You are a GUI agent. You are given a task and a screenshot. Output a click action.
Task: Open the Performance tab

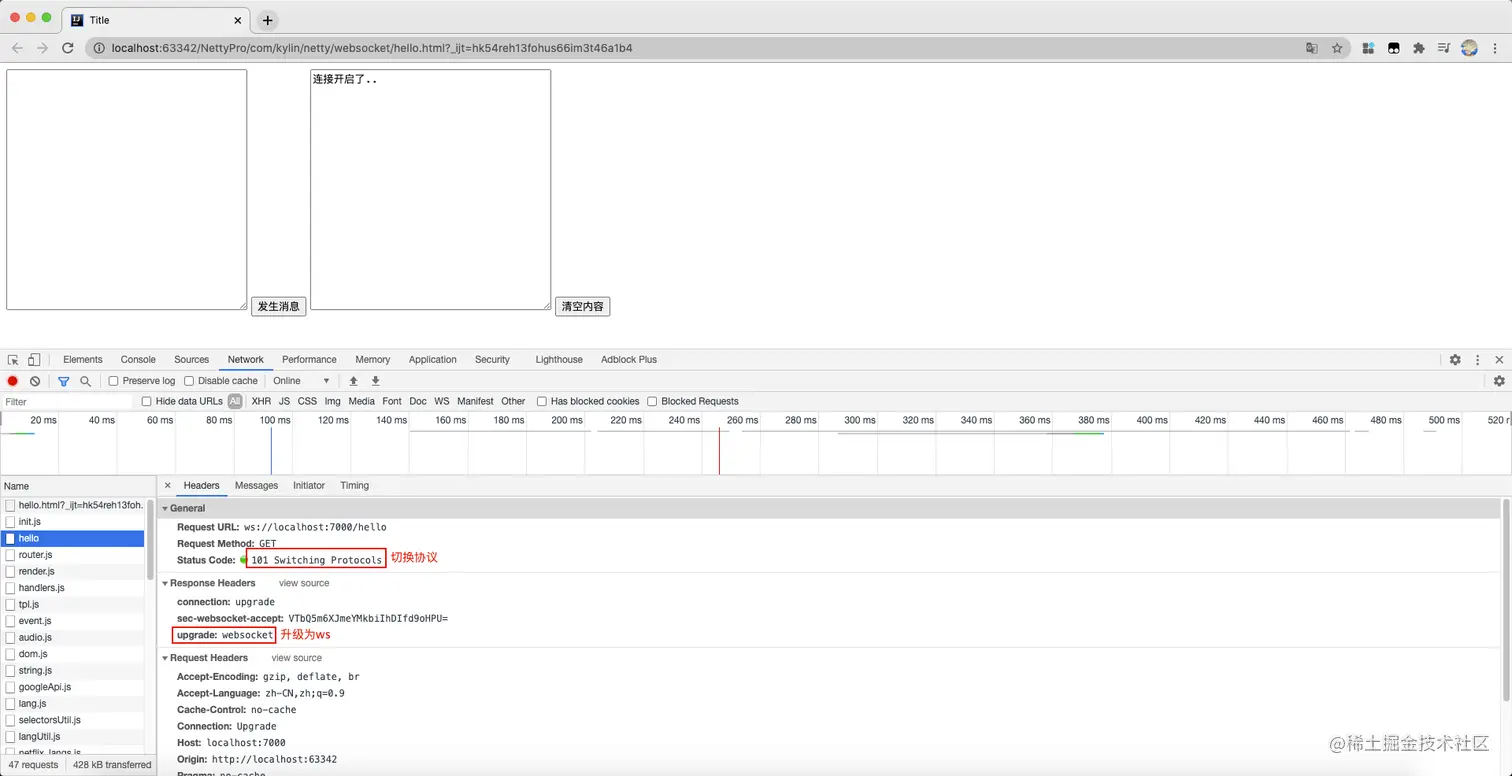[309, 360]
